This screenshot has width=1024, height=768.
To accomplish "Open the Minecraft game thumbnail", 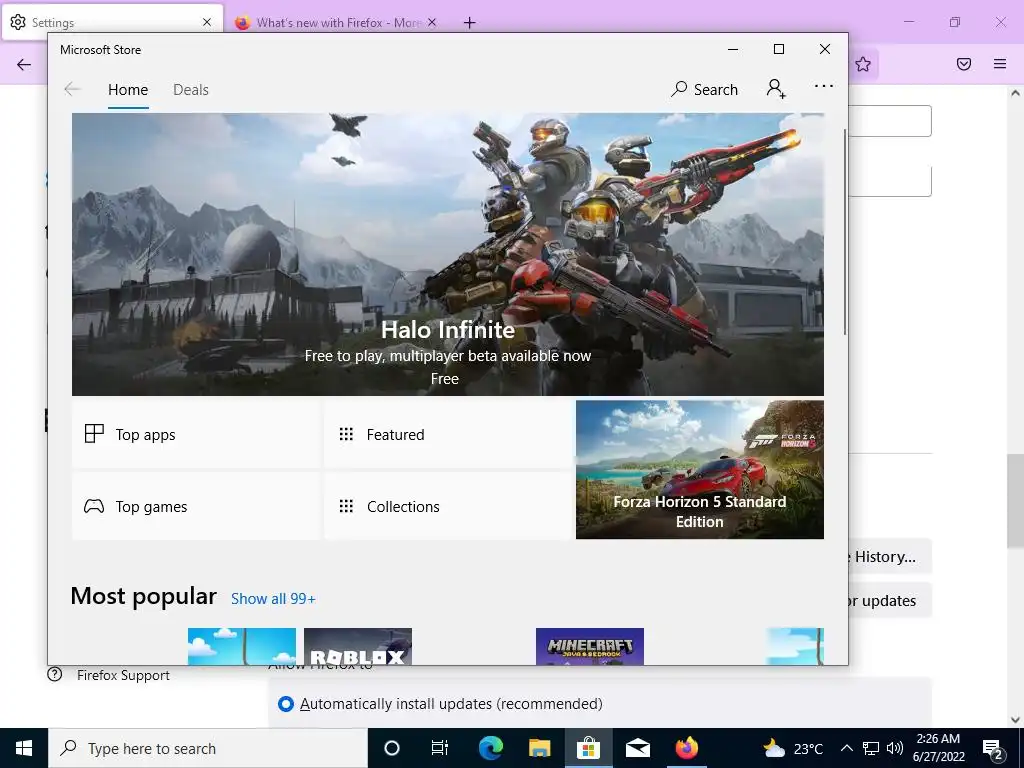I will click(590, 647).
